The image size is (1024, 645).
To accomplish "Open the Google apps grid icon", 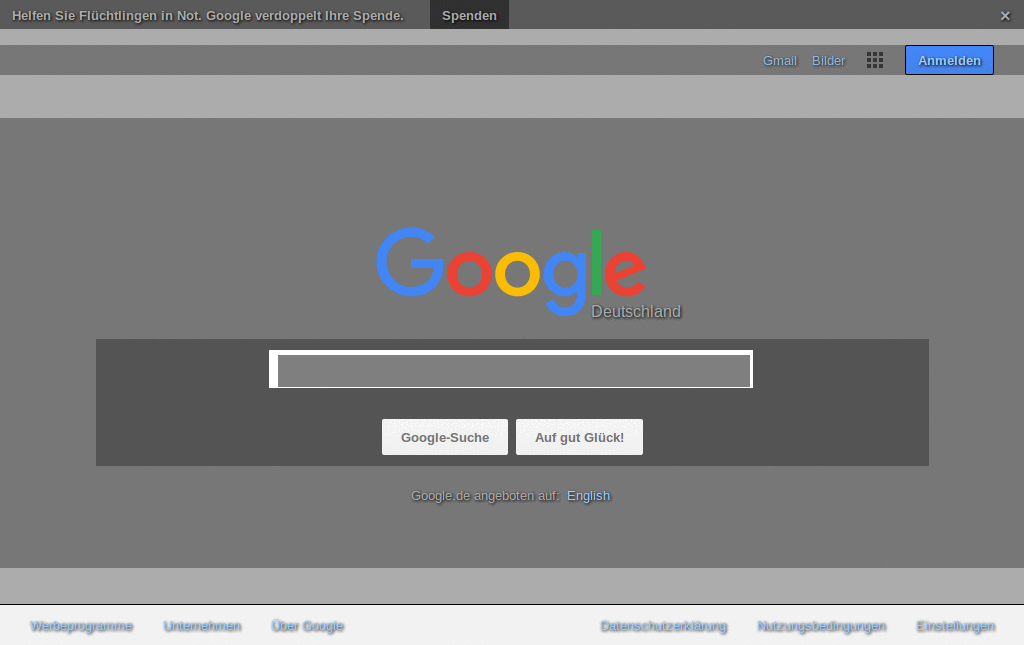I will (874, 60).
